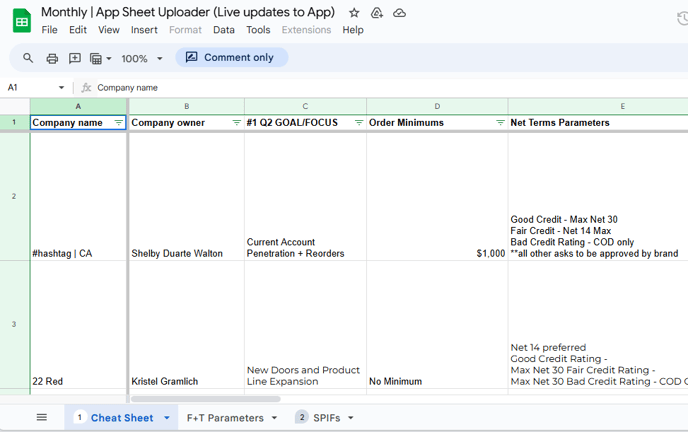Open the zoom level 100% dropdown
The width and height of the screenshot is (688, 432).
tap(141, 59)
